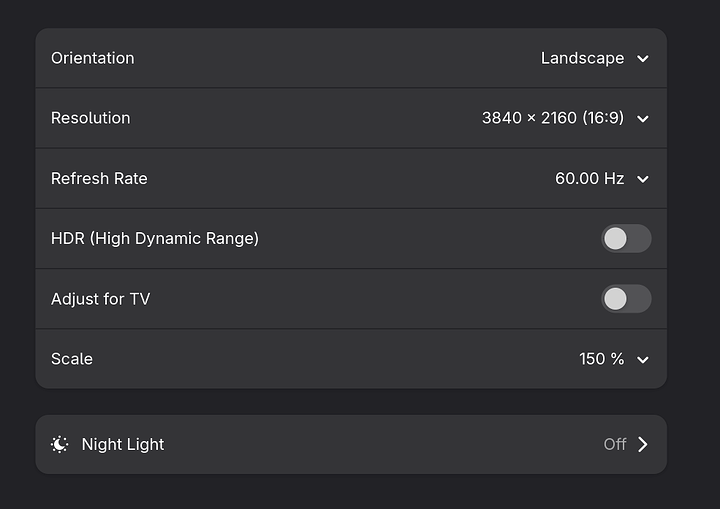Screen dimensions: 720x509
Task: Select the Scale row label
Action: pyautogui.click(x=72, y=359)
